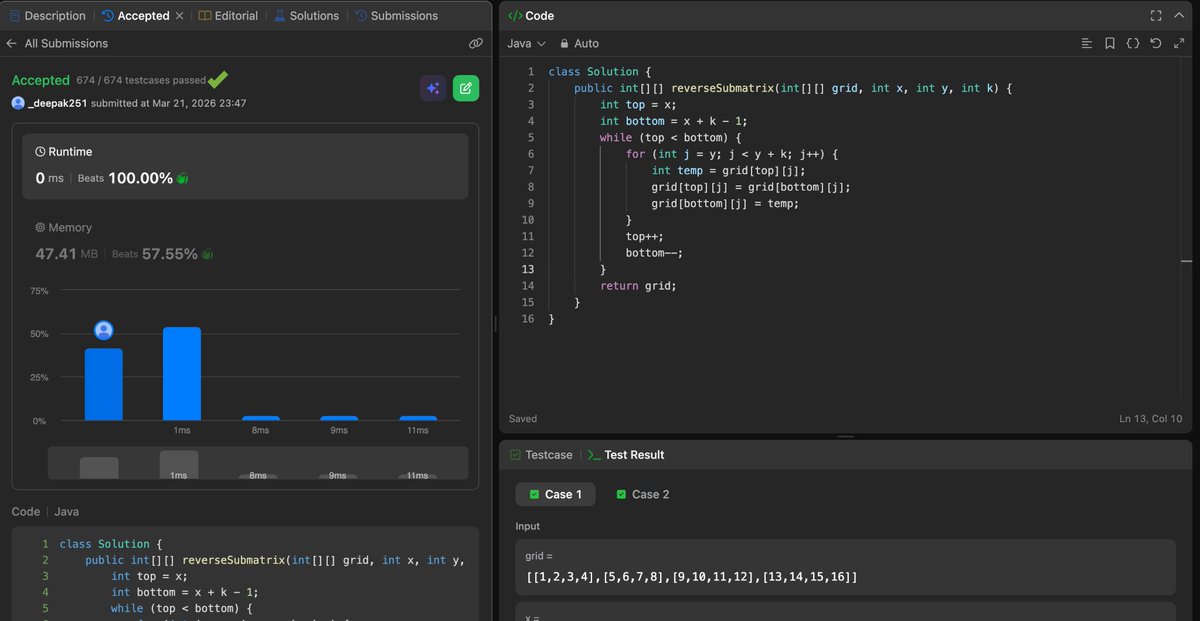Click the user avatar marker on chart
The width and height of the screenshot is (1200, 621).
tap(103, 330)
